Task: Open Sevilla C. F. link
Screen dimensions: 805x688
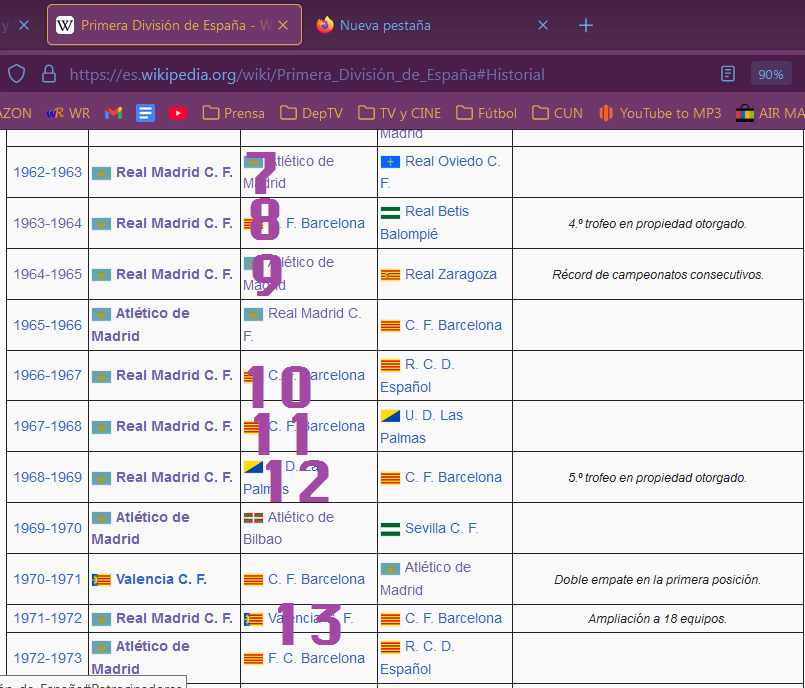Action: pos(442,528)
